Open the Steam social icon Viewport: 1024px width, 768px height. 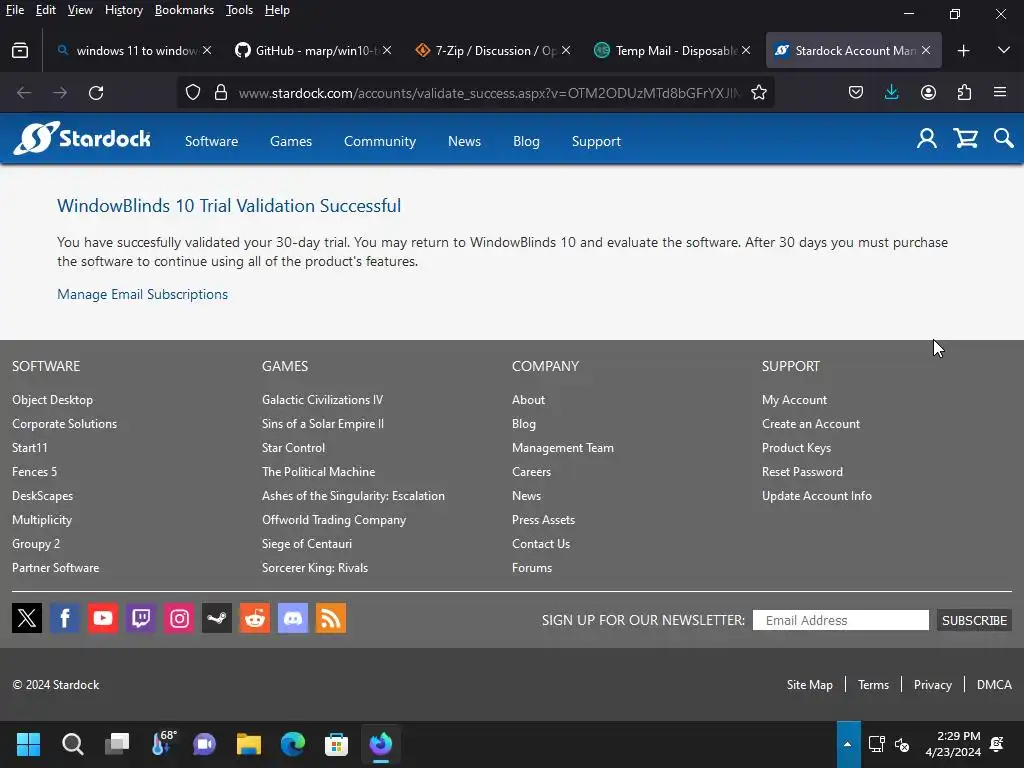click(x=217, y=618)
